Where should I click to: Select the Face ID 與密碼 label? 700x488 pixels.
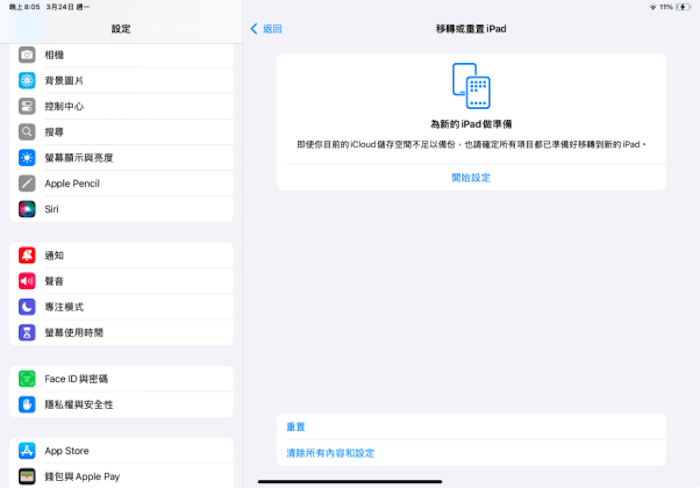pos(76,379)
